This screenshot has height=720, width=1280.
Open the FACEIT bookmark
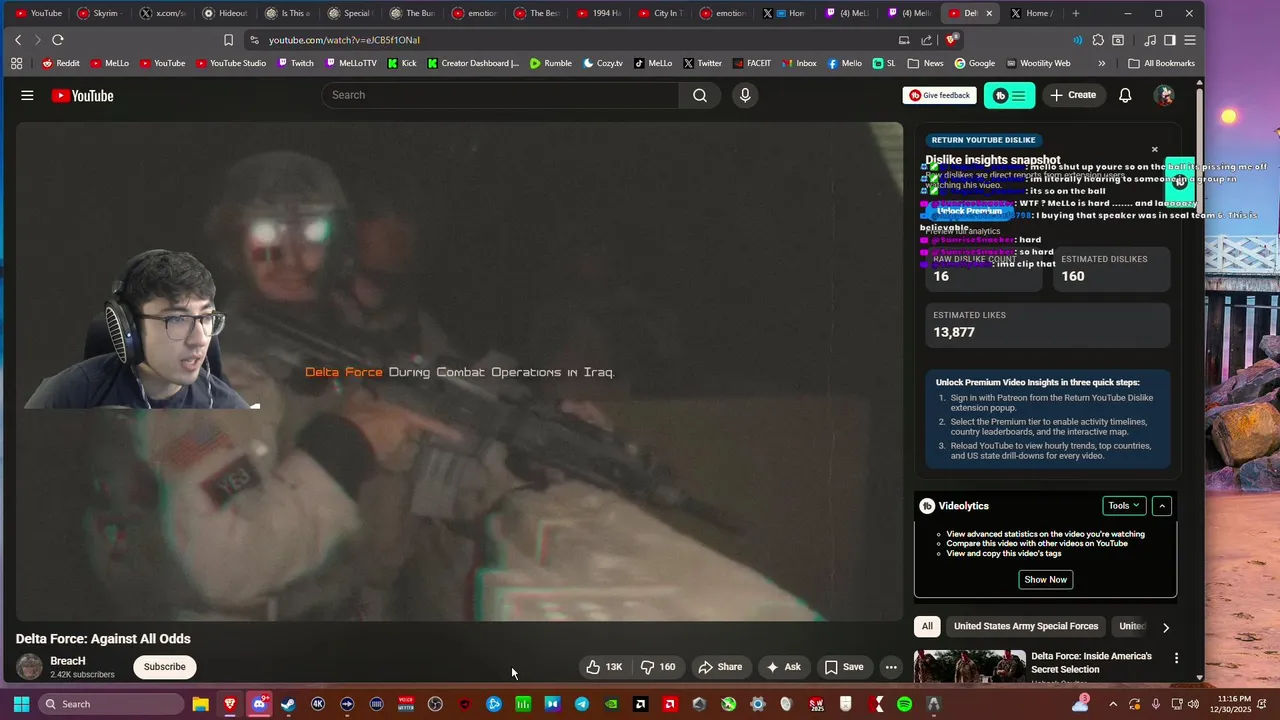[x=751, y=63]
